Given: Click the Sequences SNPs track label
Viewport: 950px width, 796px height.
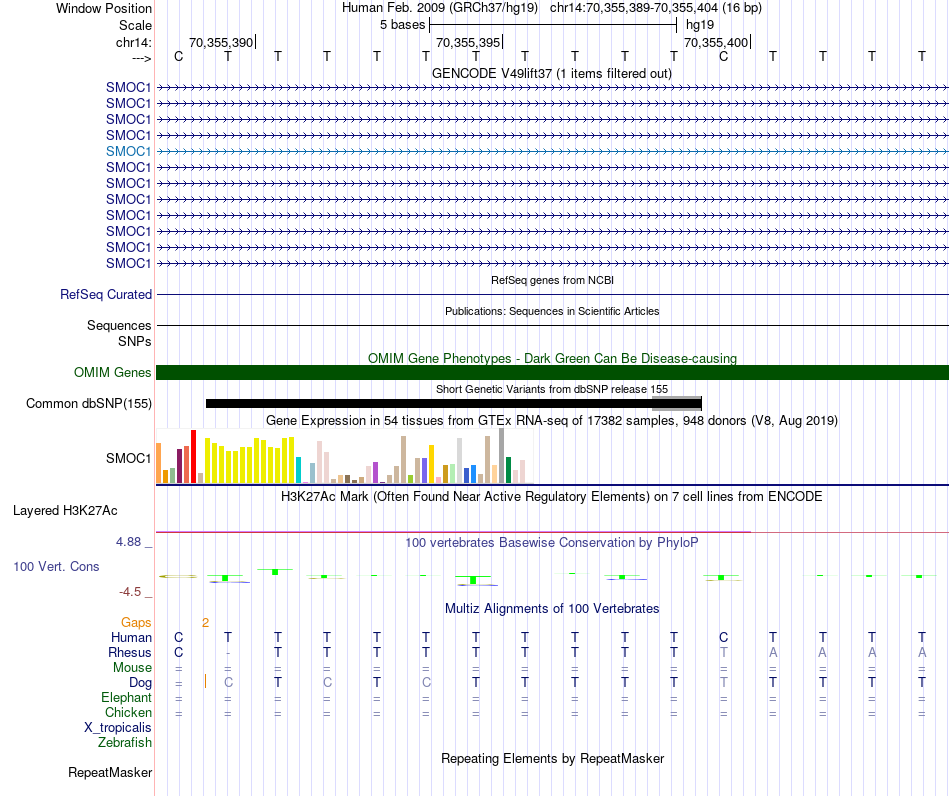Looking at the screenshot, I should (119, 333).
